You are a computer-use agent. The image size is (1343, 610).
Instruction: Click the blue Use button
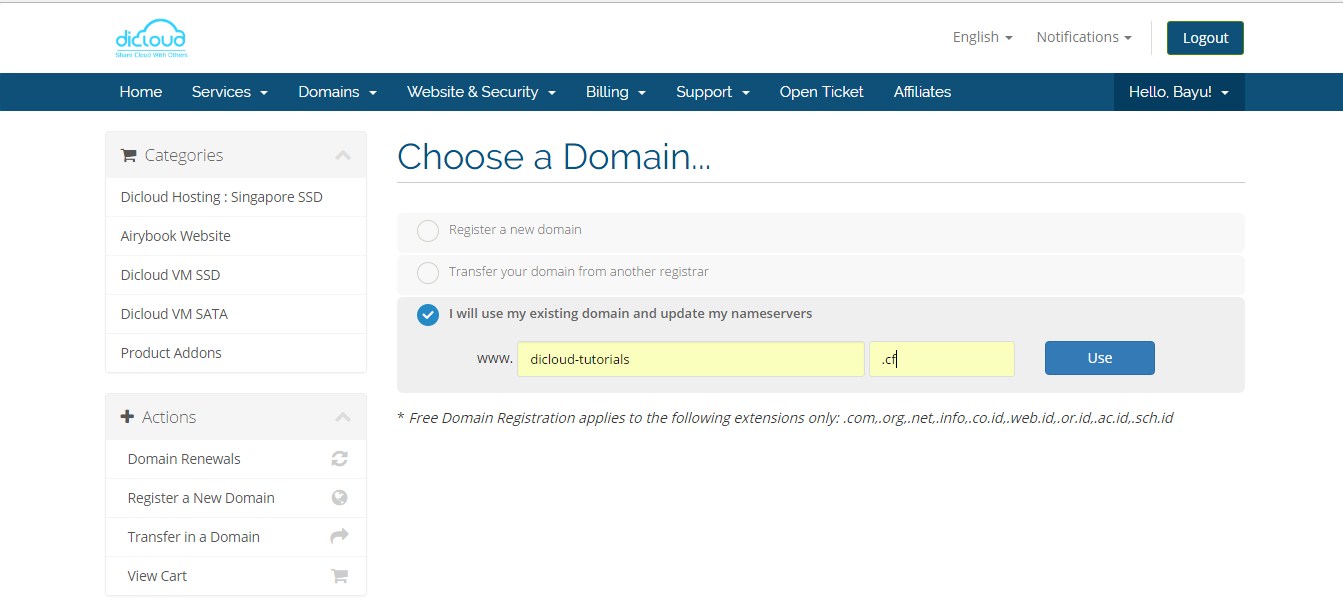(x=1099, y=358)
